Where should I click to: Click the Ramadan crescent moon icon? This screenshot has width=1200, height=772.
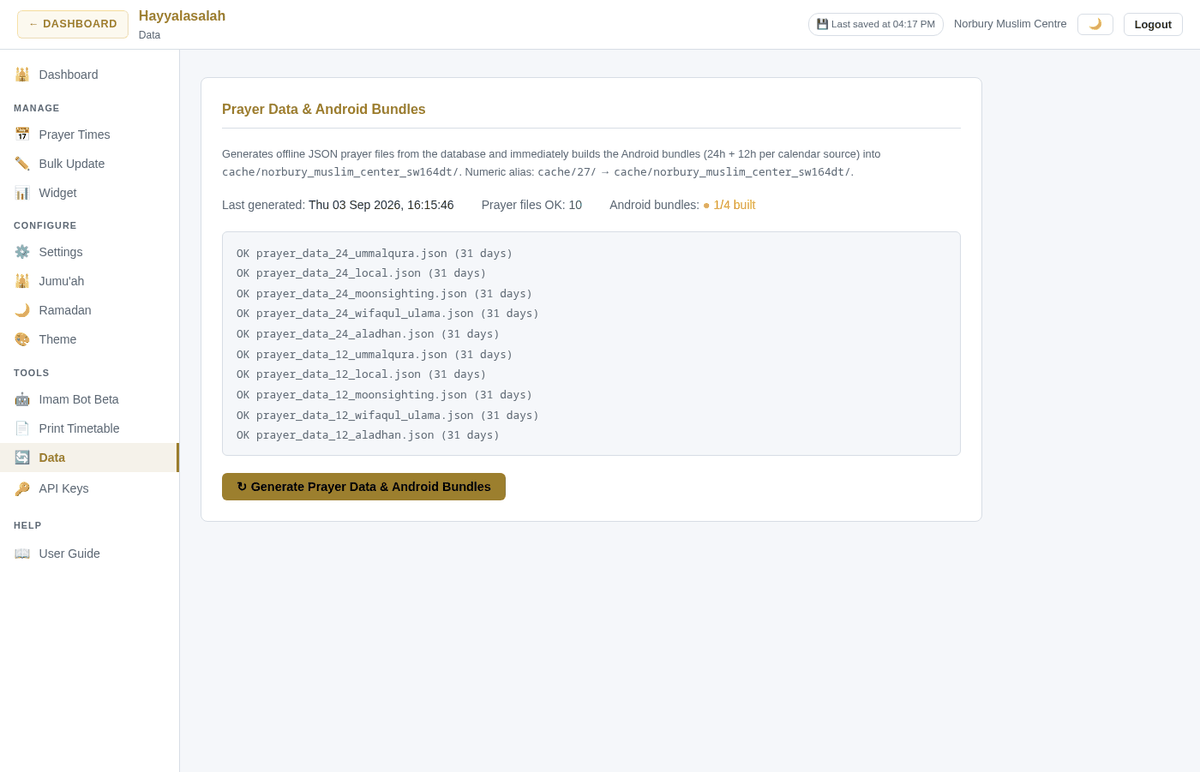click(22, 310)
